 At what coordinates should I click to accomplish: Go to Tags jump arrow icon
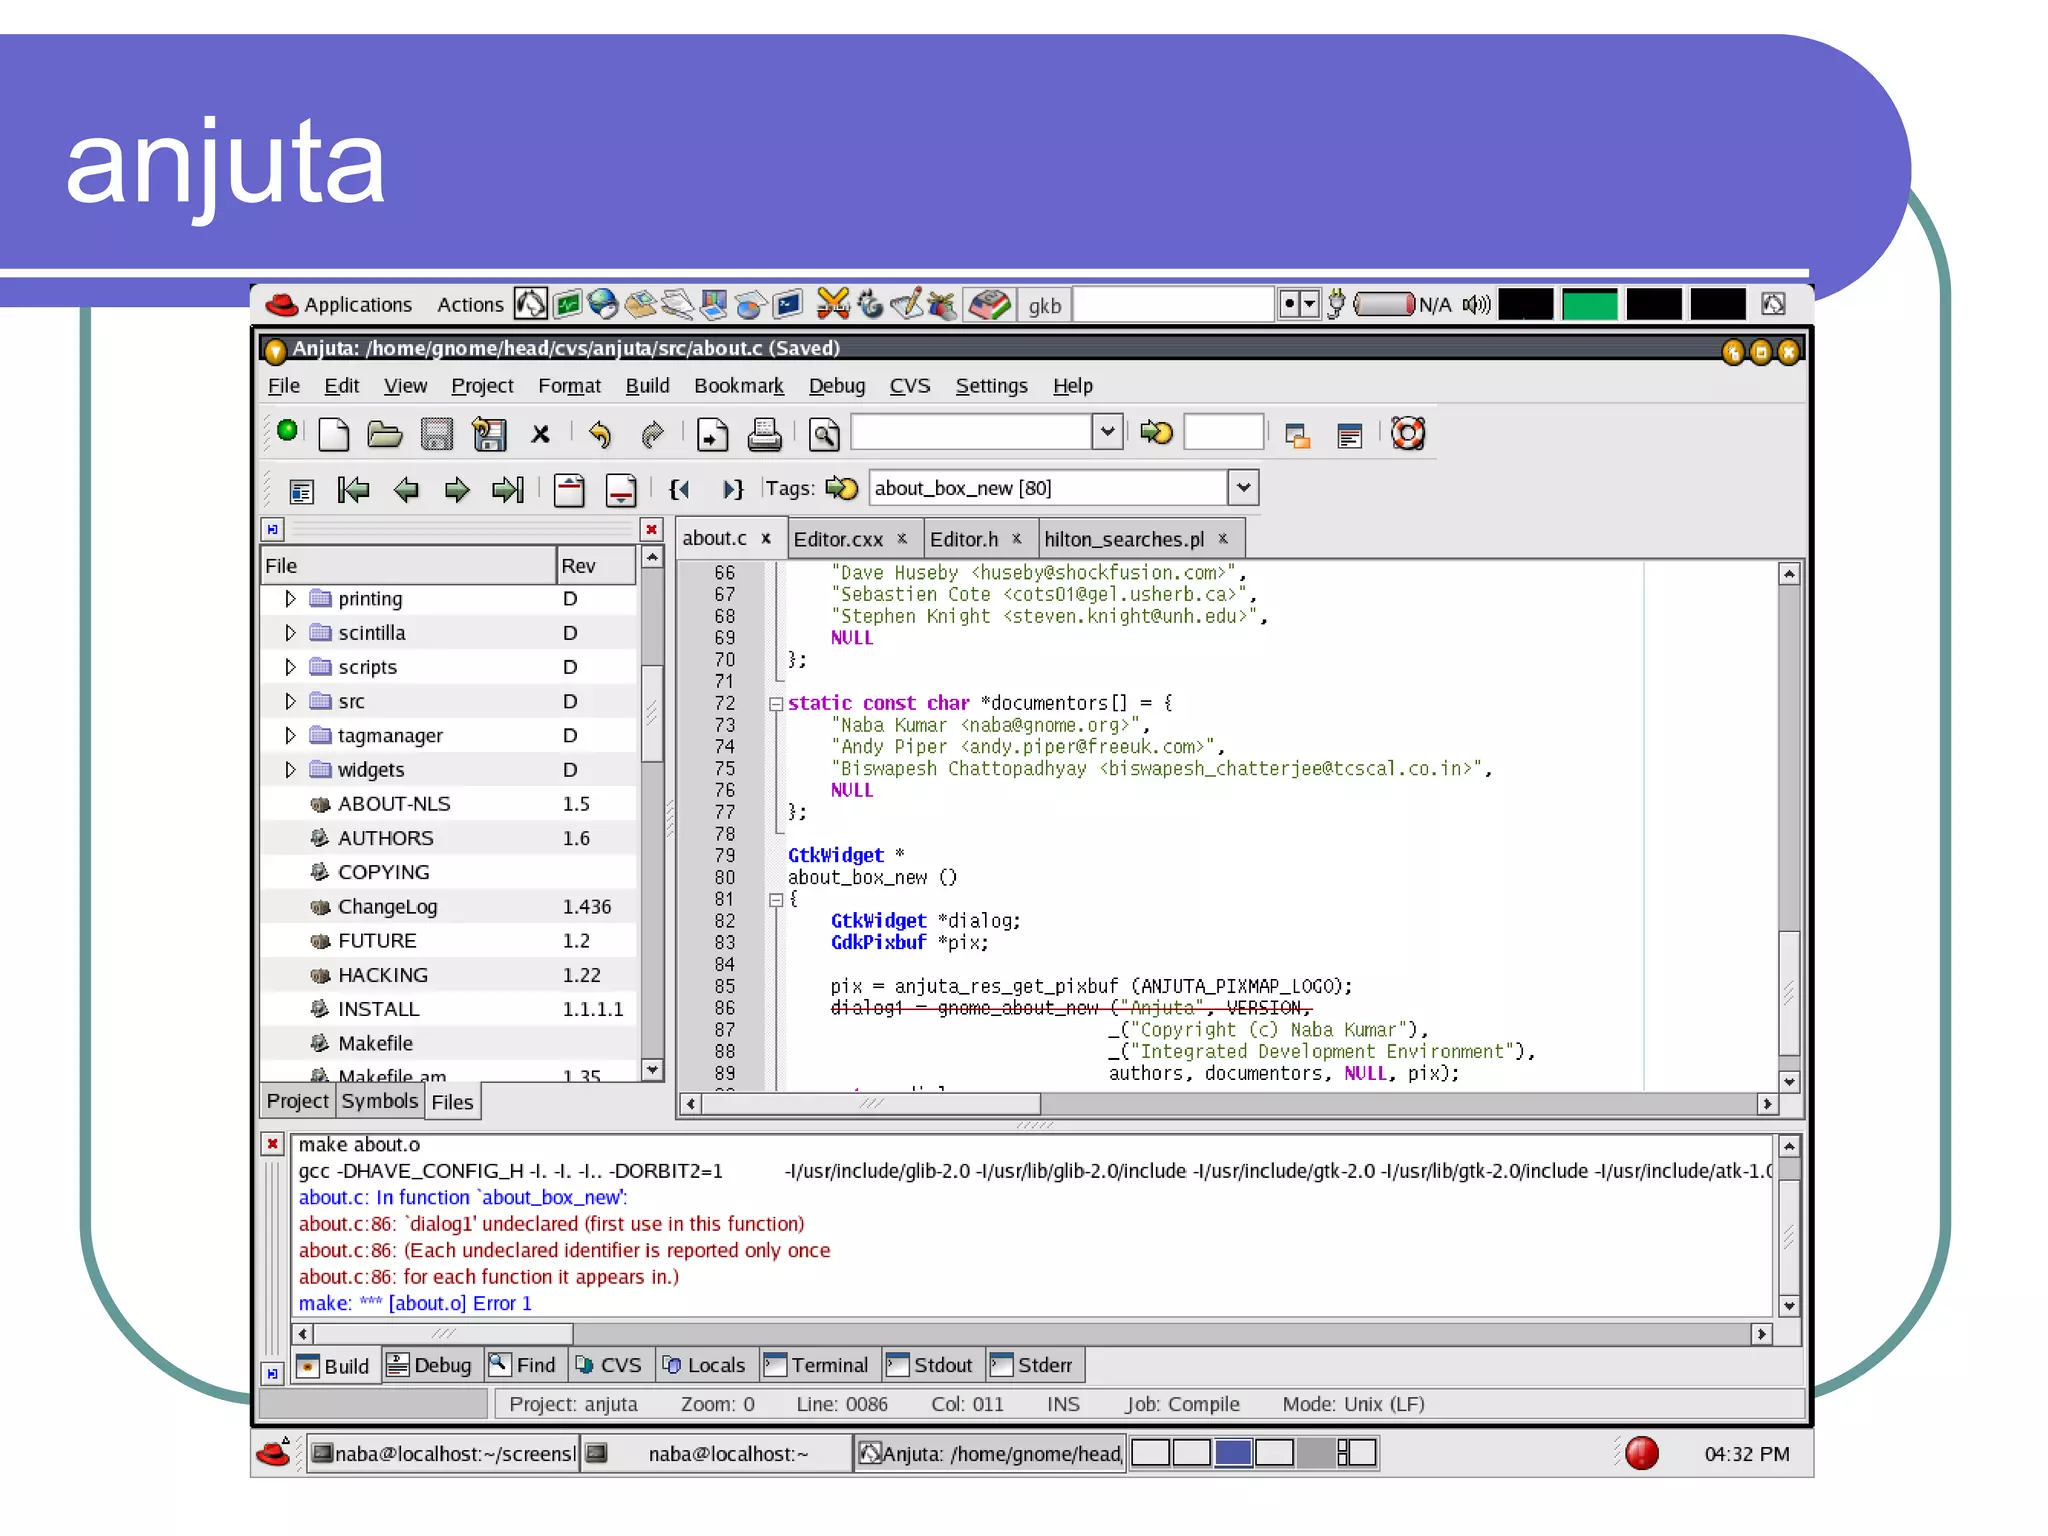point(842,488)
